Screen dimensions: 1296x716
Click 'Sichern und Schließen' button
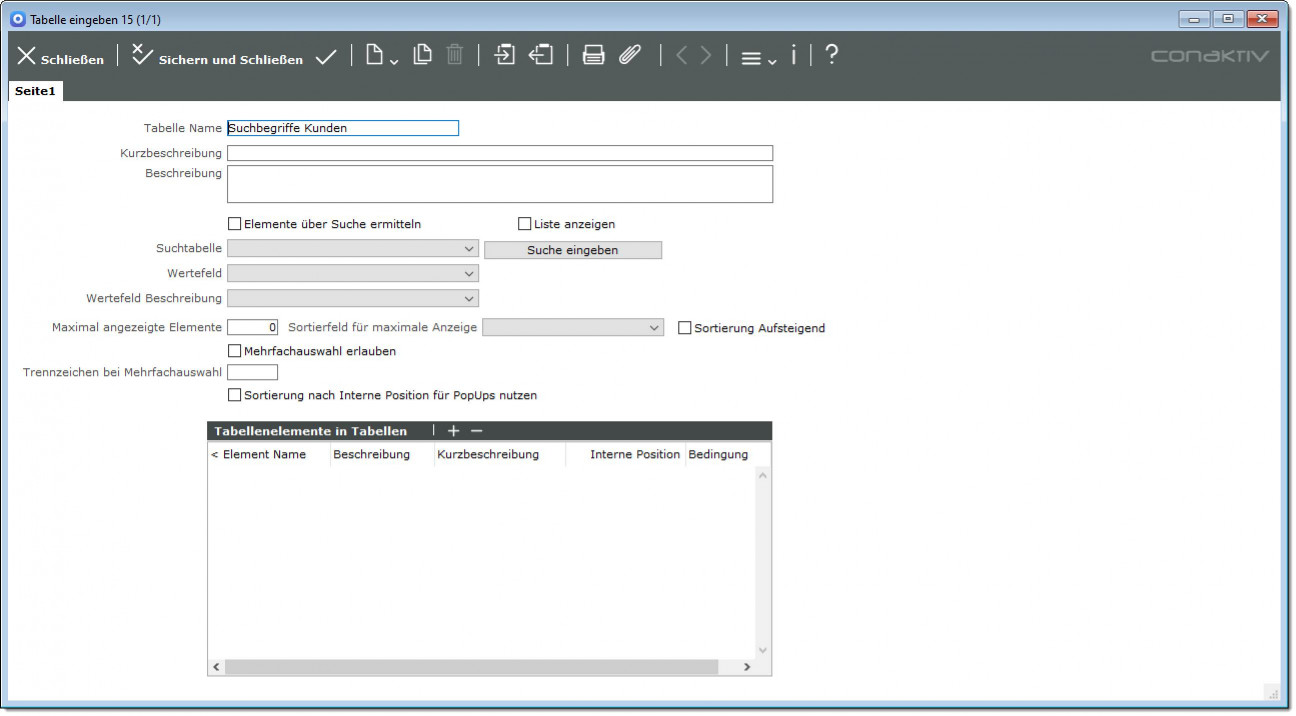[x=218, y=58]
